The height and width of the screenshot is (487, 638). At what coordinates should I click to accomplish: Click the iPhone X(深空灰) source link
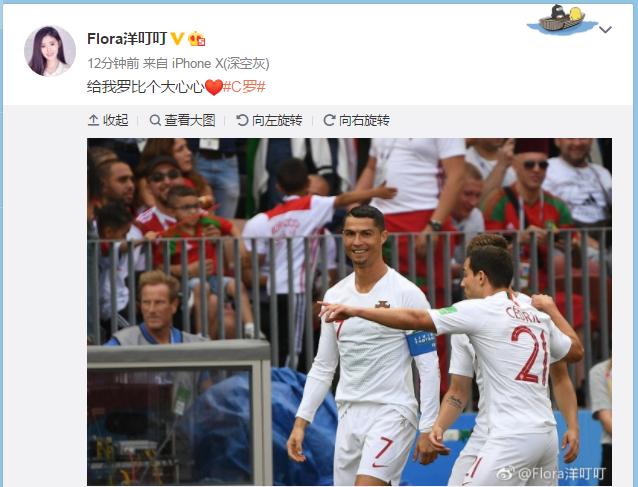click(221, 63)
